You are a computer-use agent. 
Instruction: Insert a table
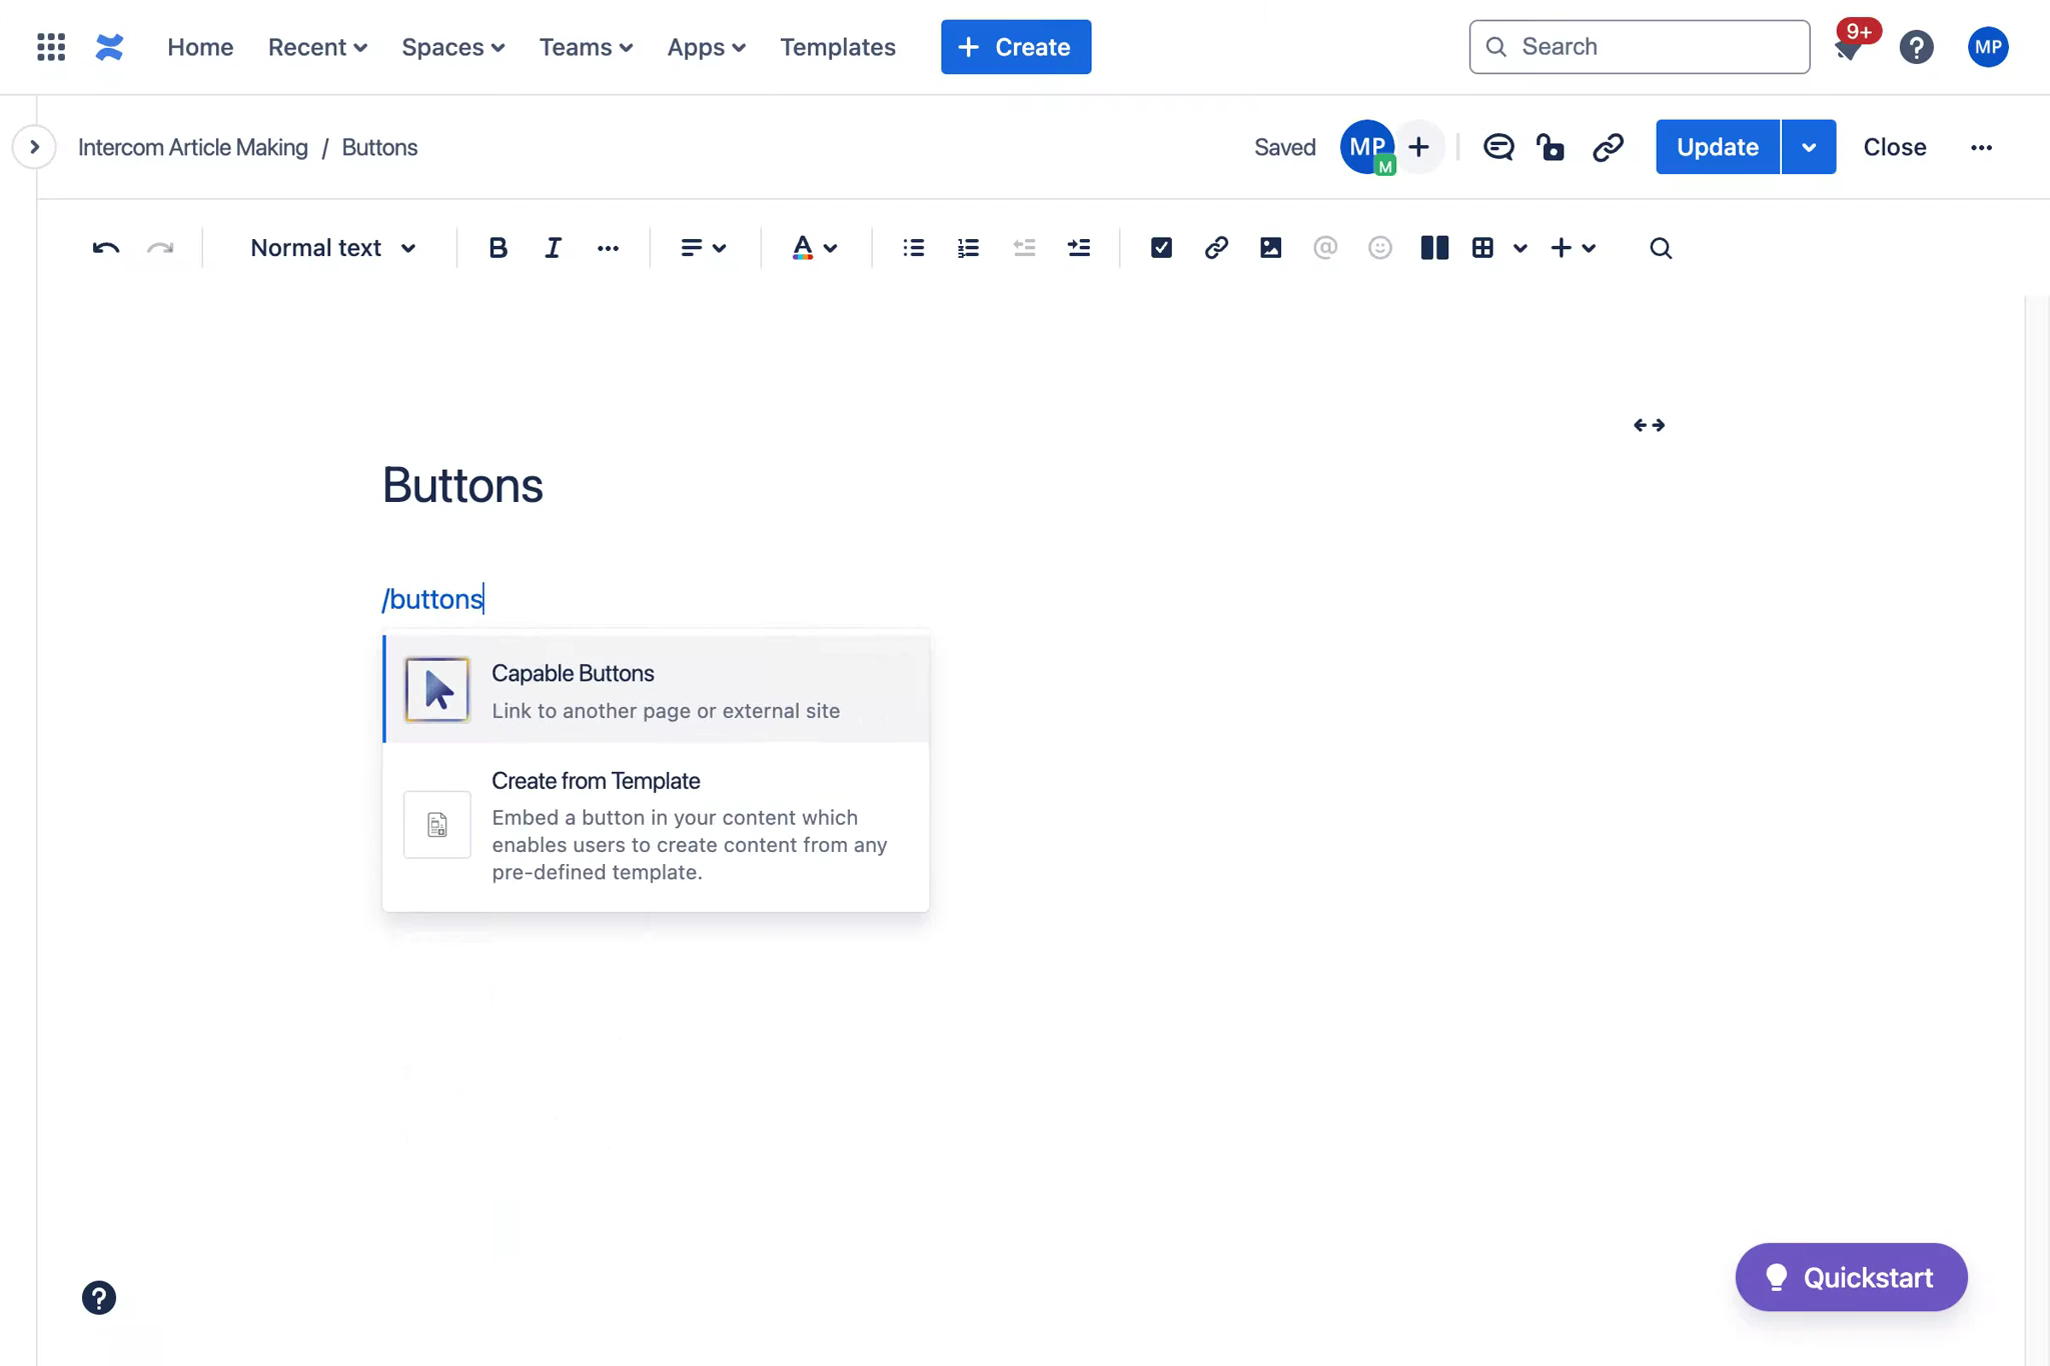[1483, 248]
